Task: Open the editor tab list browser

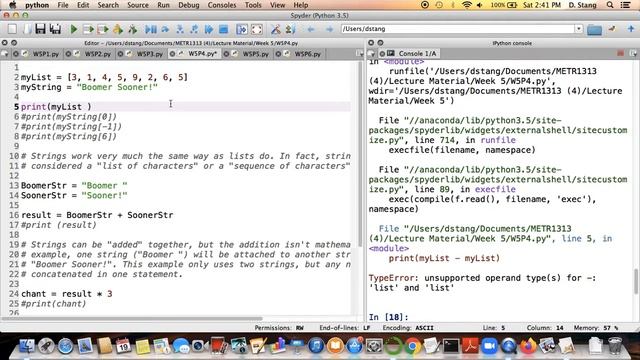Action: point(4,53)
